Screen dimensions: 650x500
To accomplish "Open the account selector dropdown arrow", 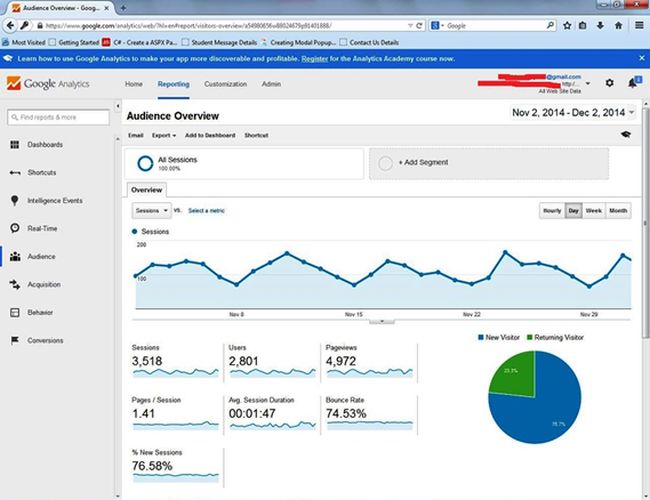I will (588, 83).
